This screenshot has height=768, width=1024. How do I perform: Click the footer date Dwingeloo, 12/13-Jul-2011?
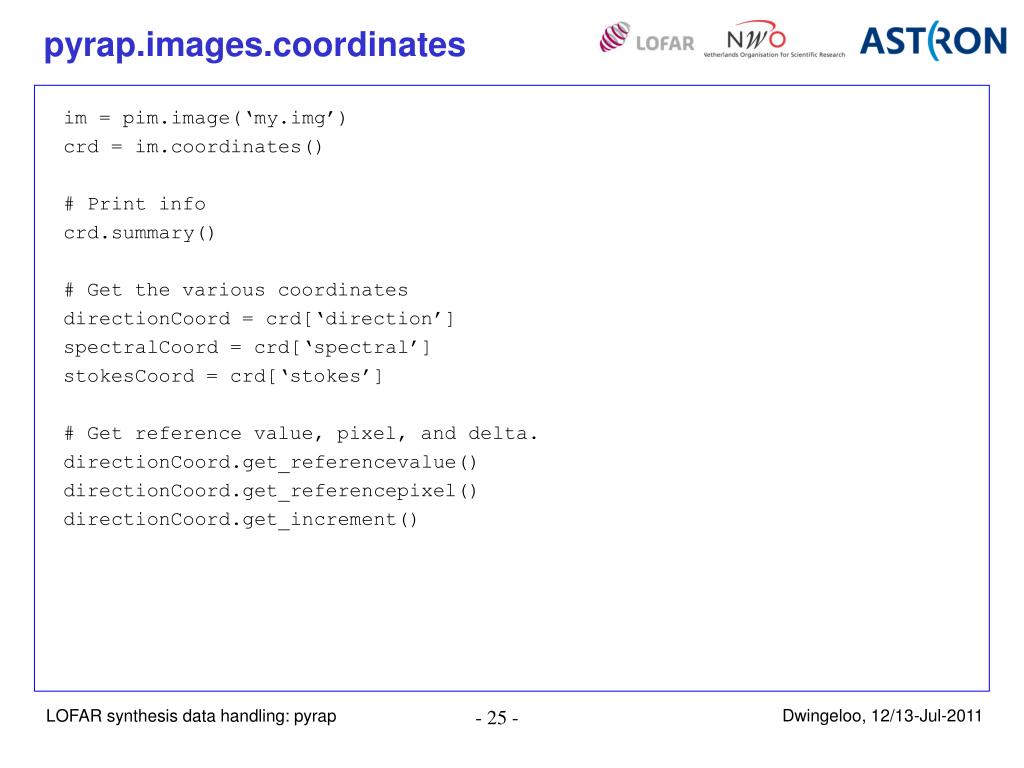point(882,716)
